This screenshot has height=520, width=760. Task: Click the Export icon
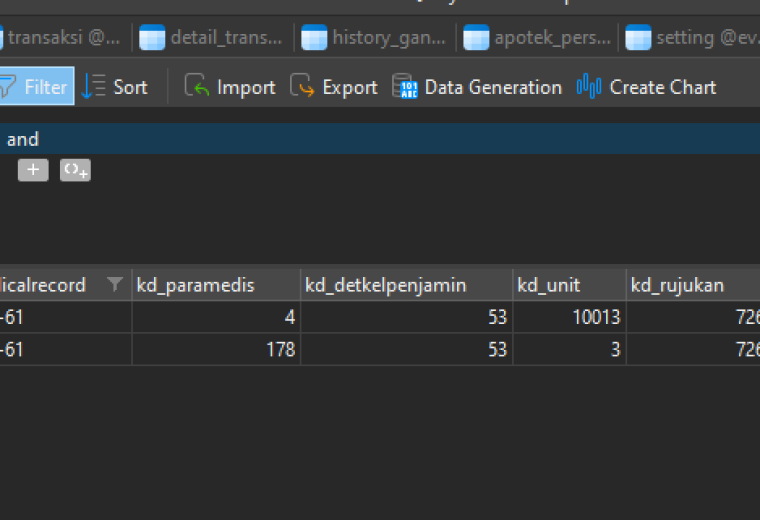(x=302, y=86)
